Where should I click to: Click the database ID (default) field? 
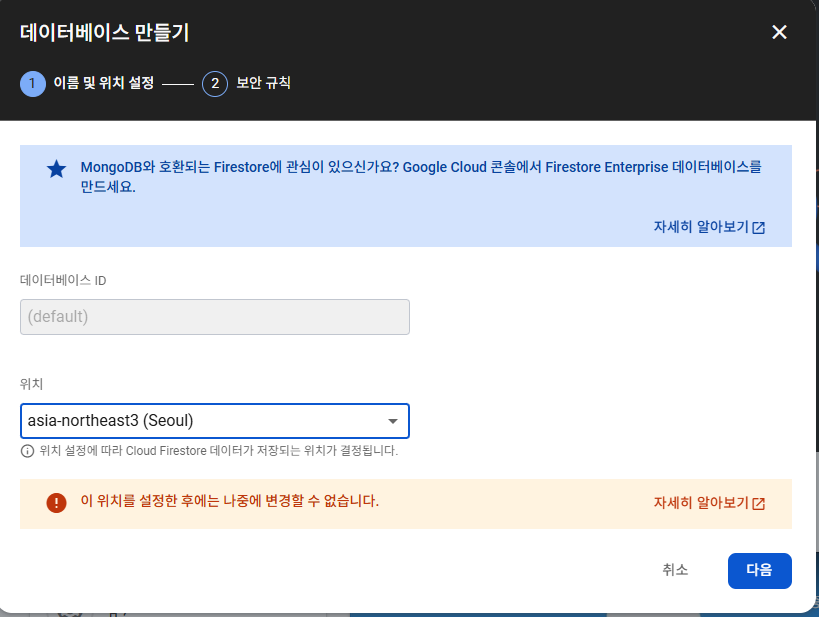coord(215,317)
